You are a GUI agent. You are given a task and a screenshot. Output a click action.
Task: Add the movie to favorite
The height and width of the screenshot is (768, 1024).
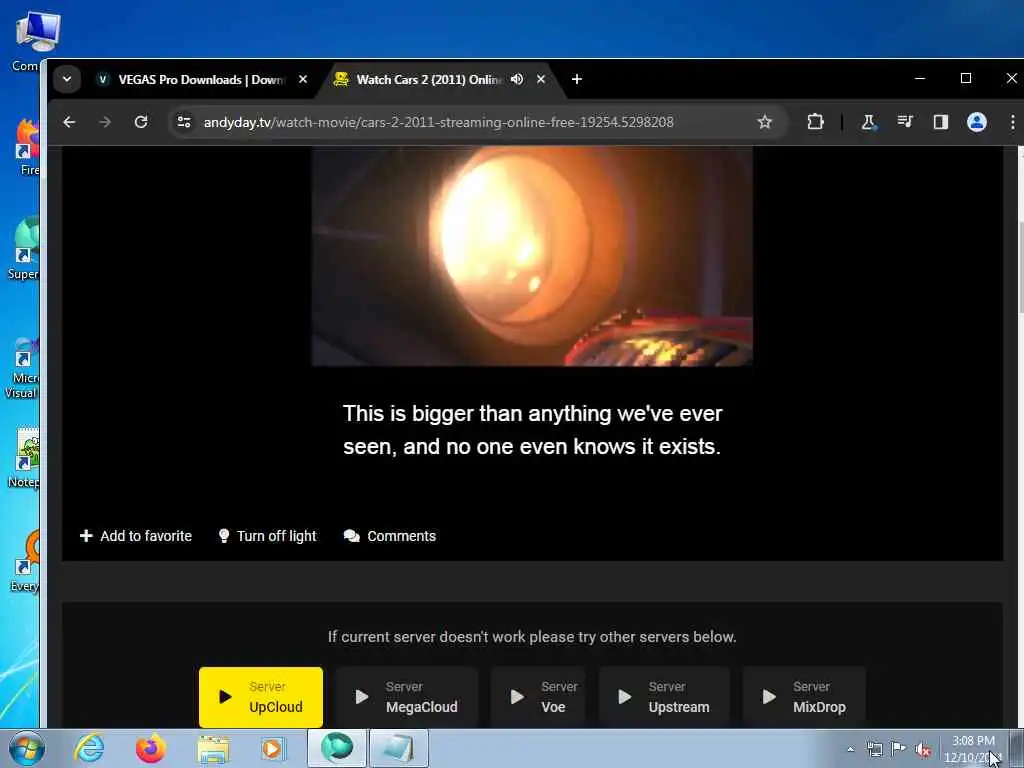point(136,536)
